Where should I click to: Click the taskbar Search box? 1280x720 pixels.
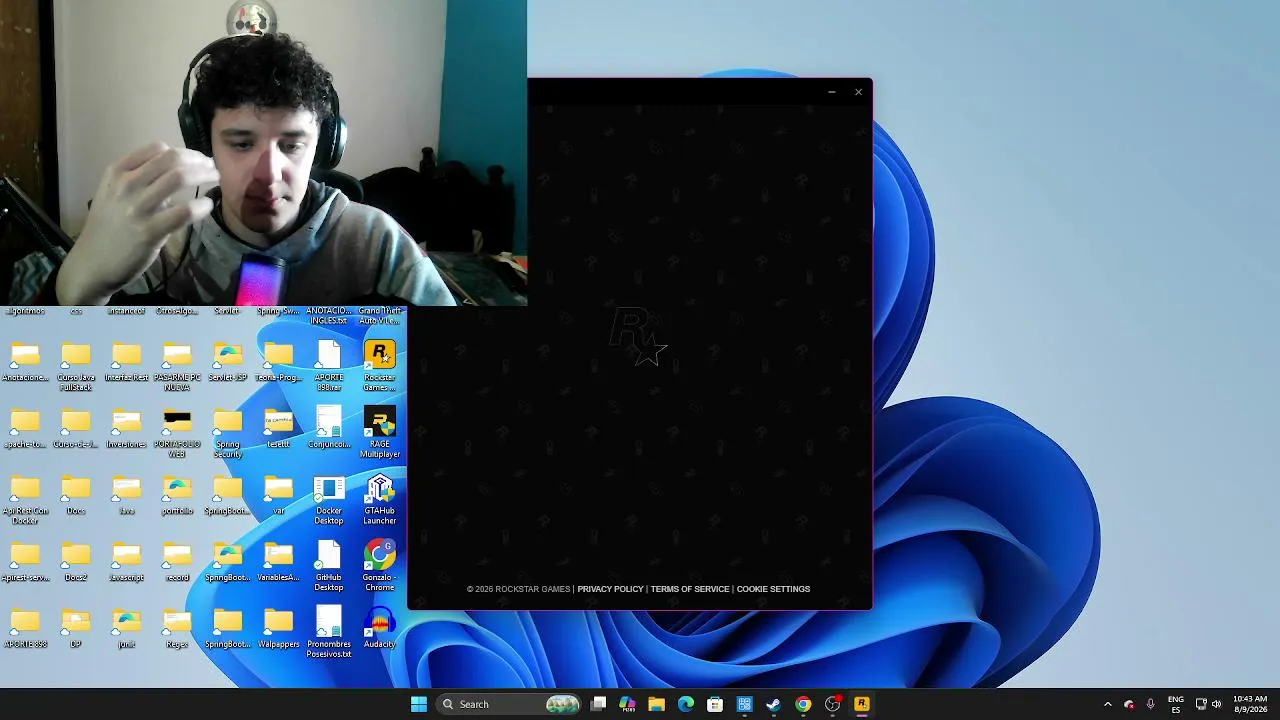510,704
